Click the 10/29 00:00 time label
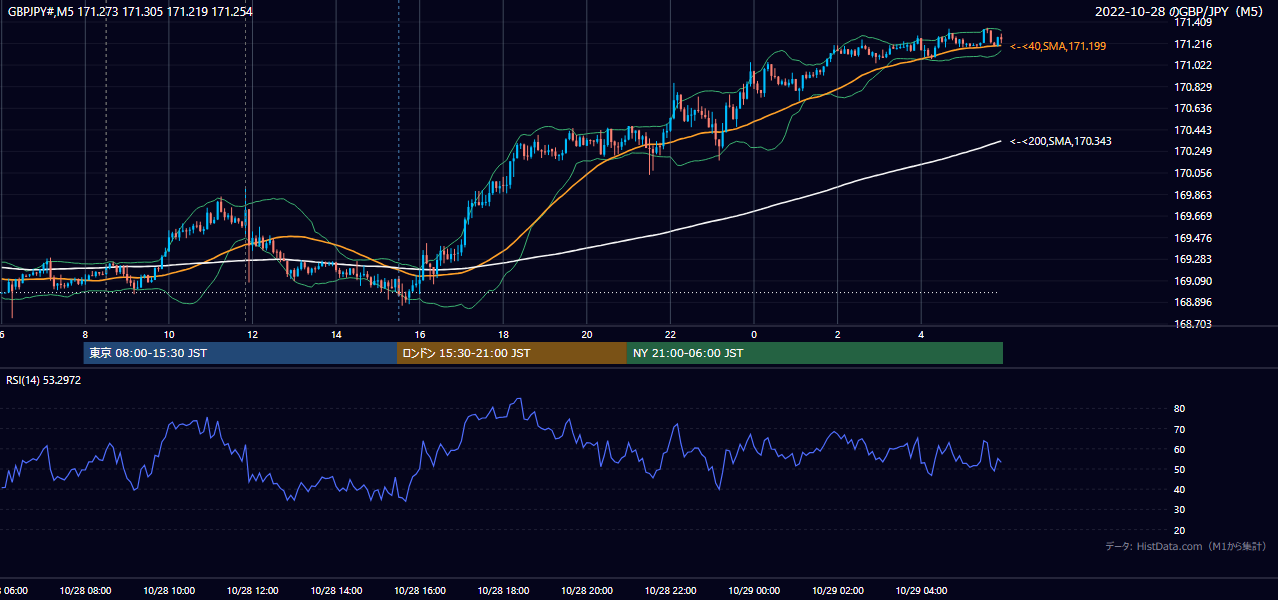This screenshot has height=600, width=1278. tap(754, 590)
